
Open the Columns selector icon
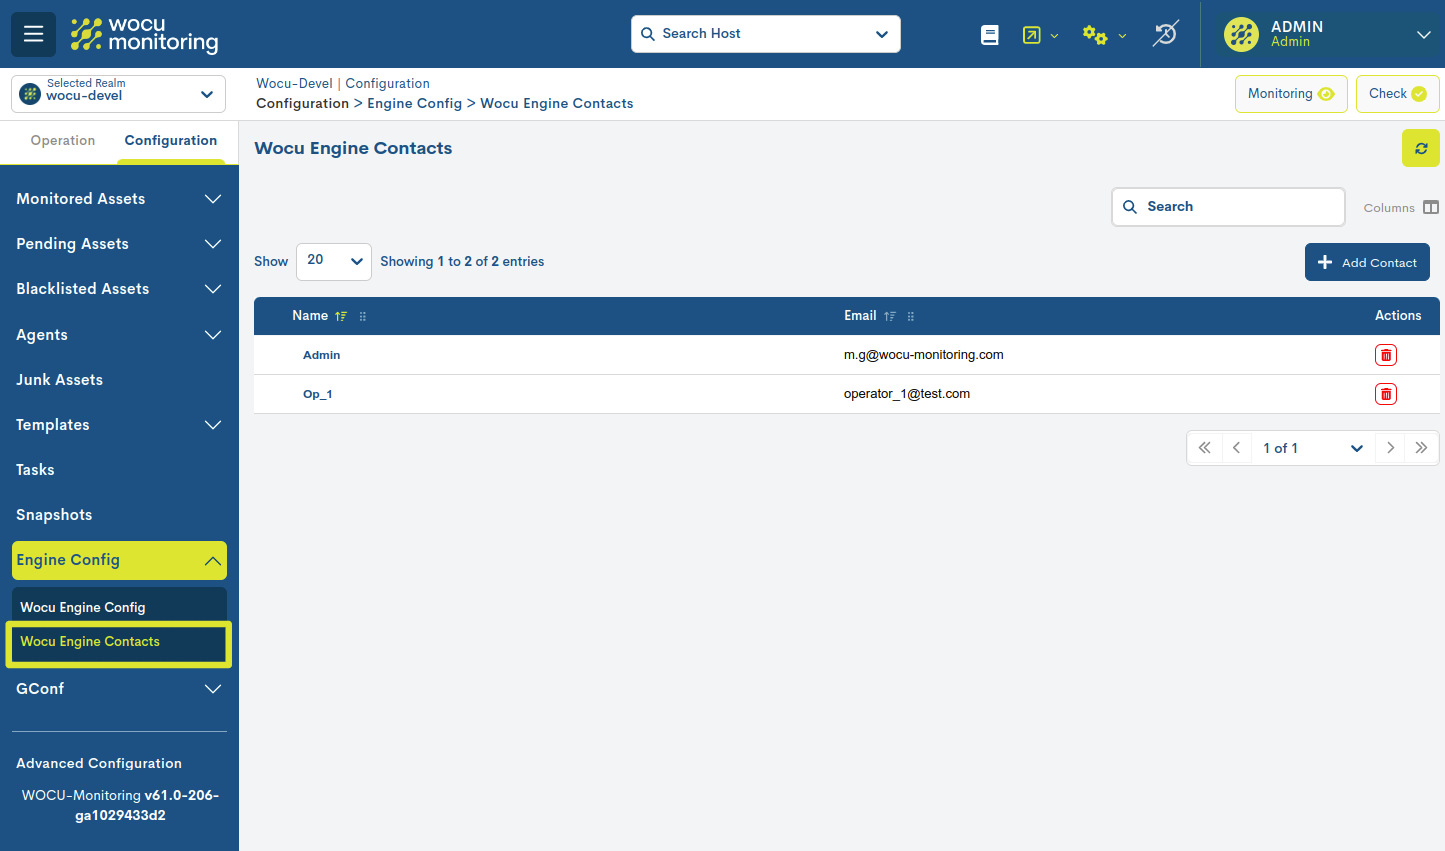pos(1431,207)
